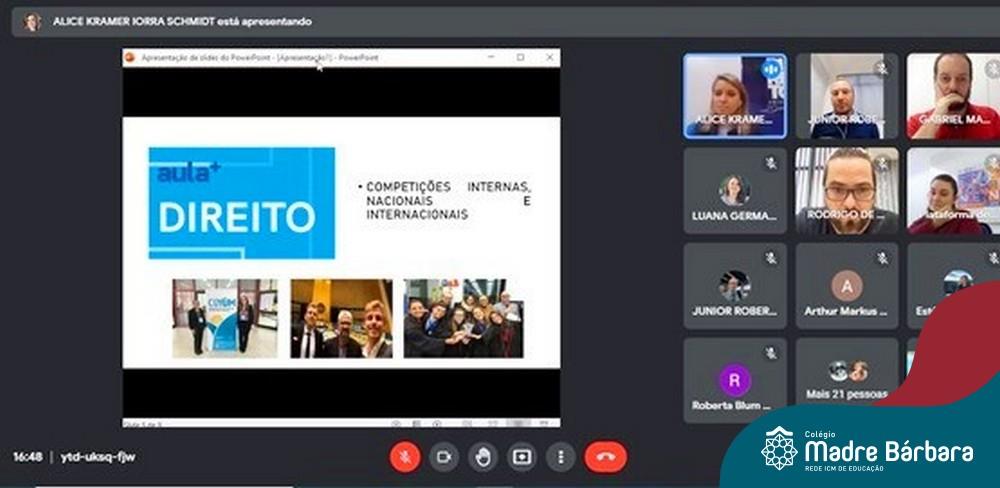
Task: Hang up using the red leave-call button
Action: 606,457
